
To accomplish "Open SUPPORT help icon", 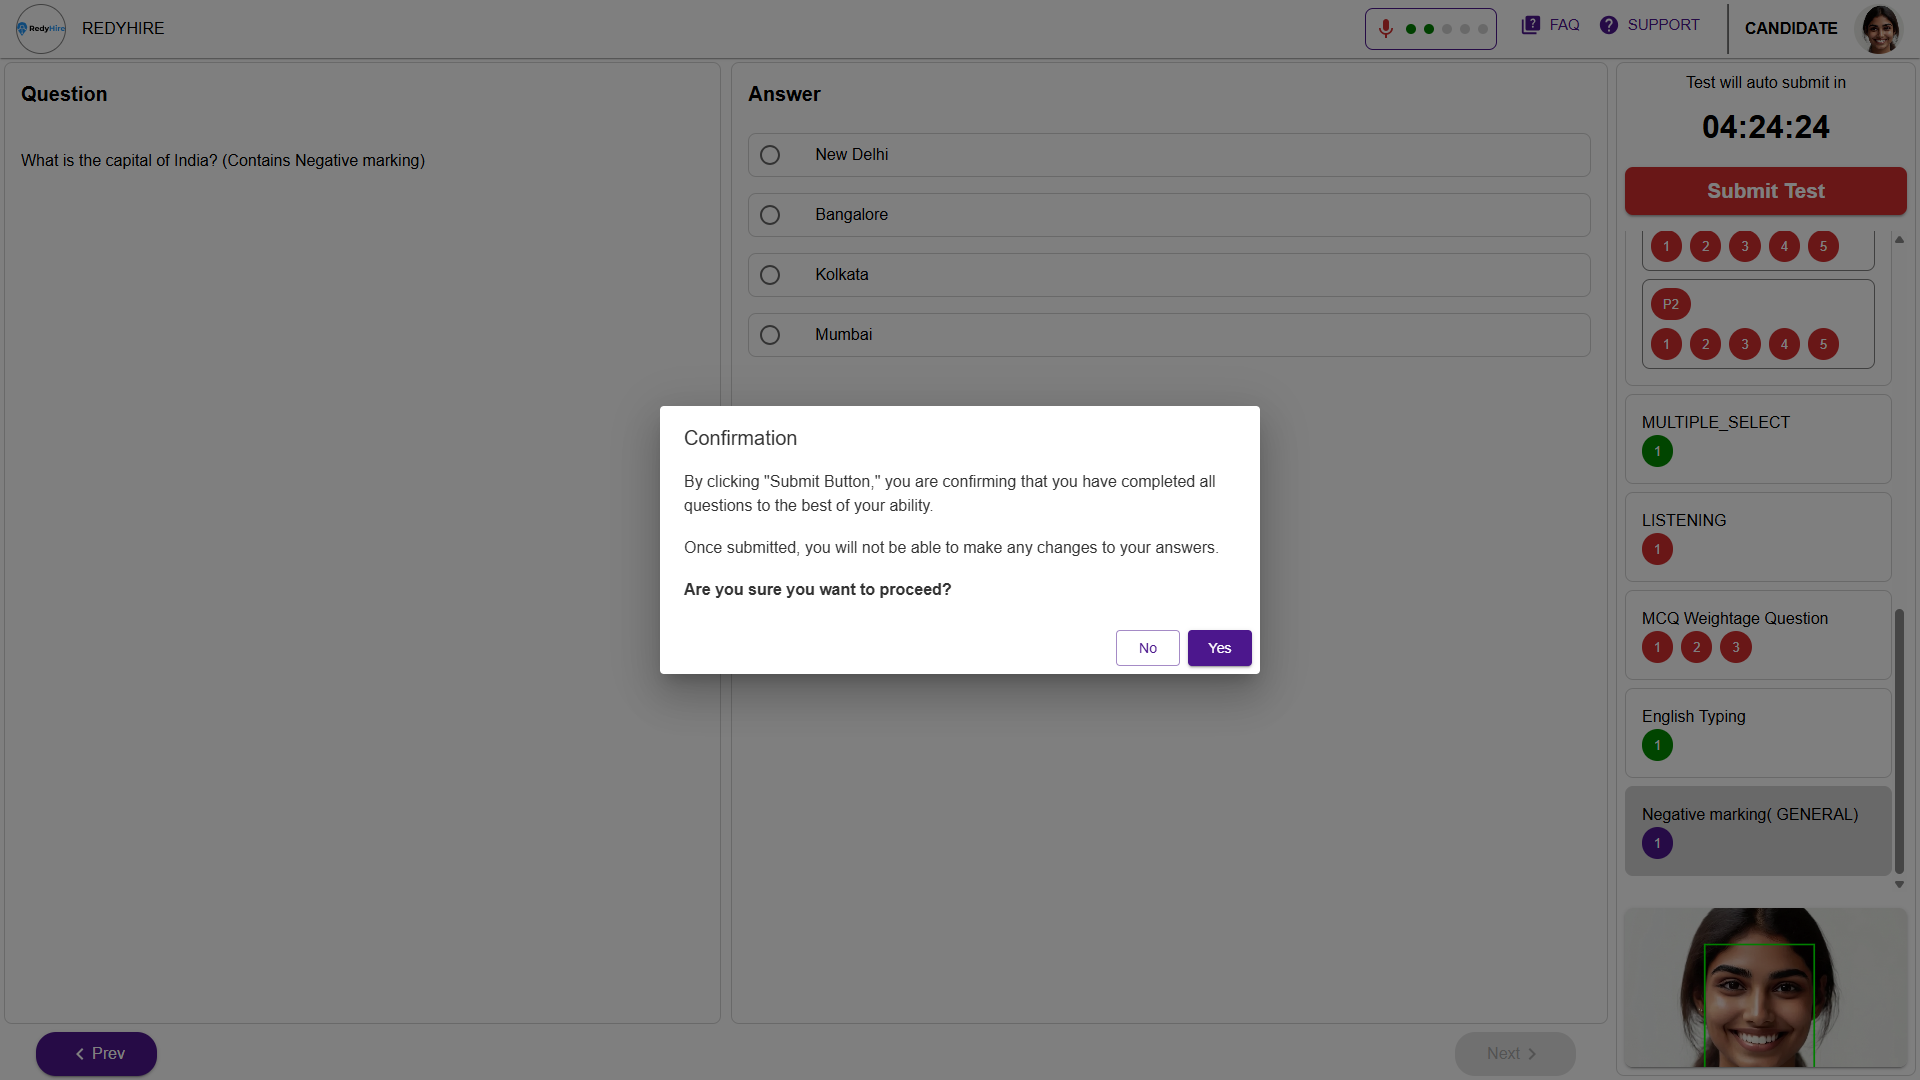I will click(1608, 25).
